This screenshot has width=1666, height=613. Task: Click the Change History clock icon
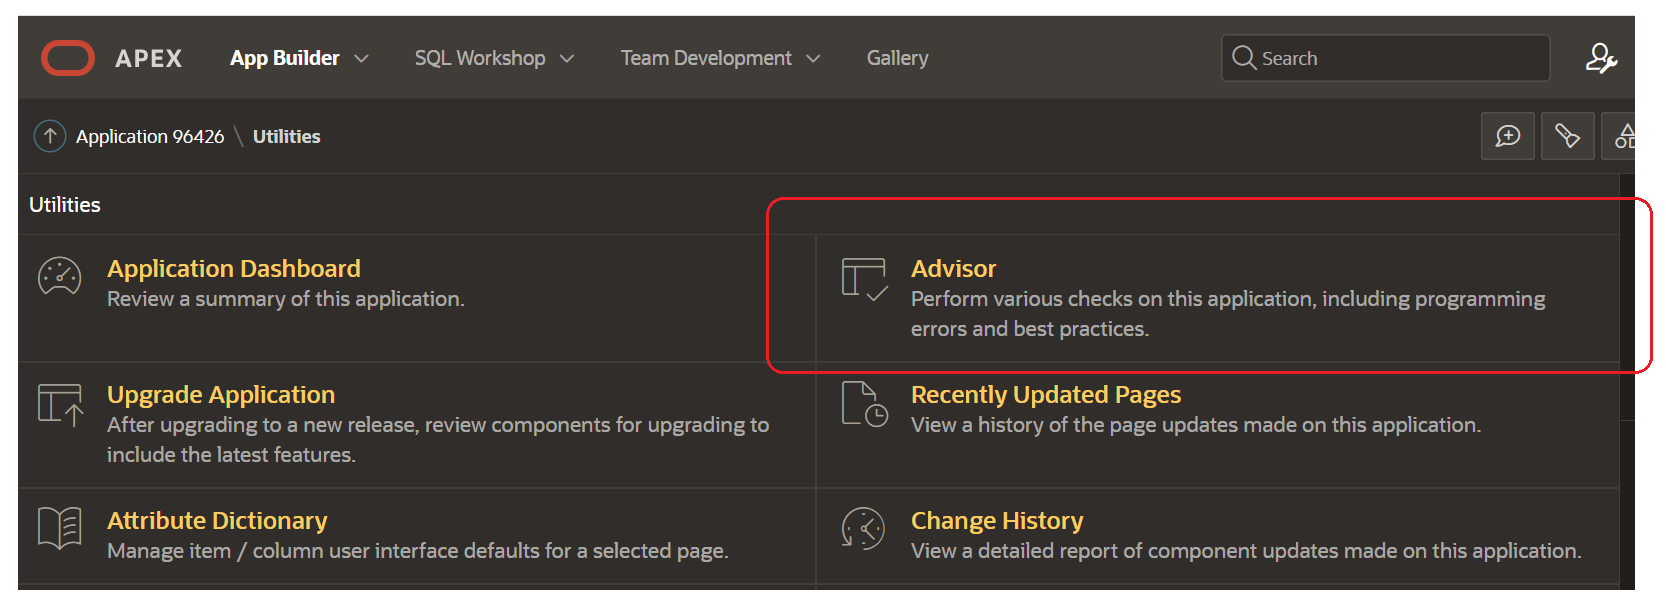(x=863, y=528)
